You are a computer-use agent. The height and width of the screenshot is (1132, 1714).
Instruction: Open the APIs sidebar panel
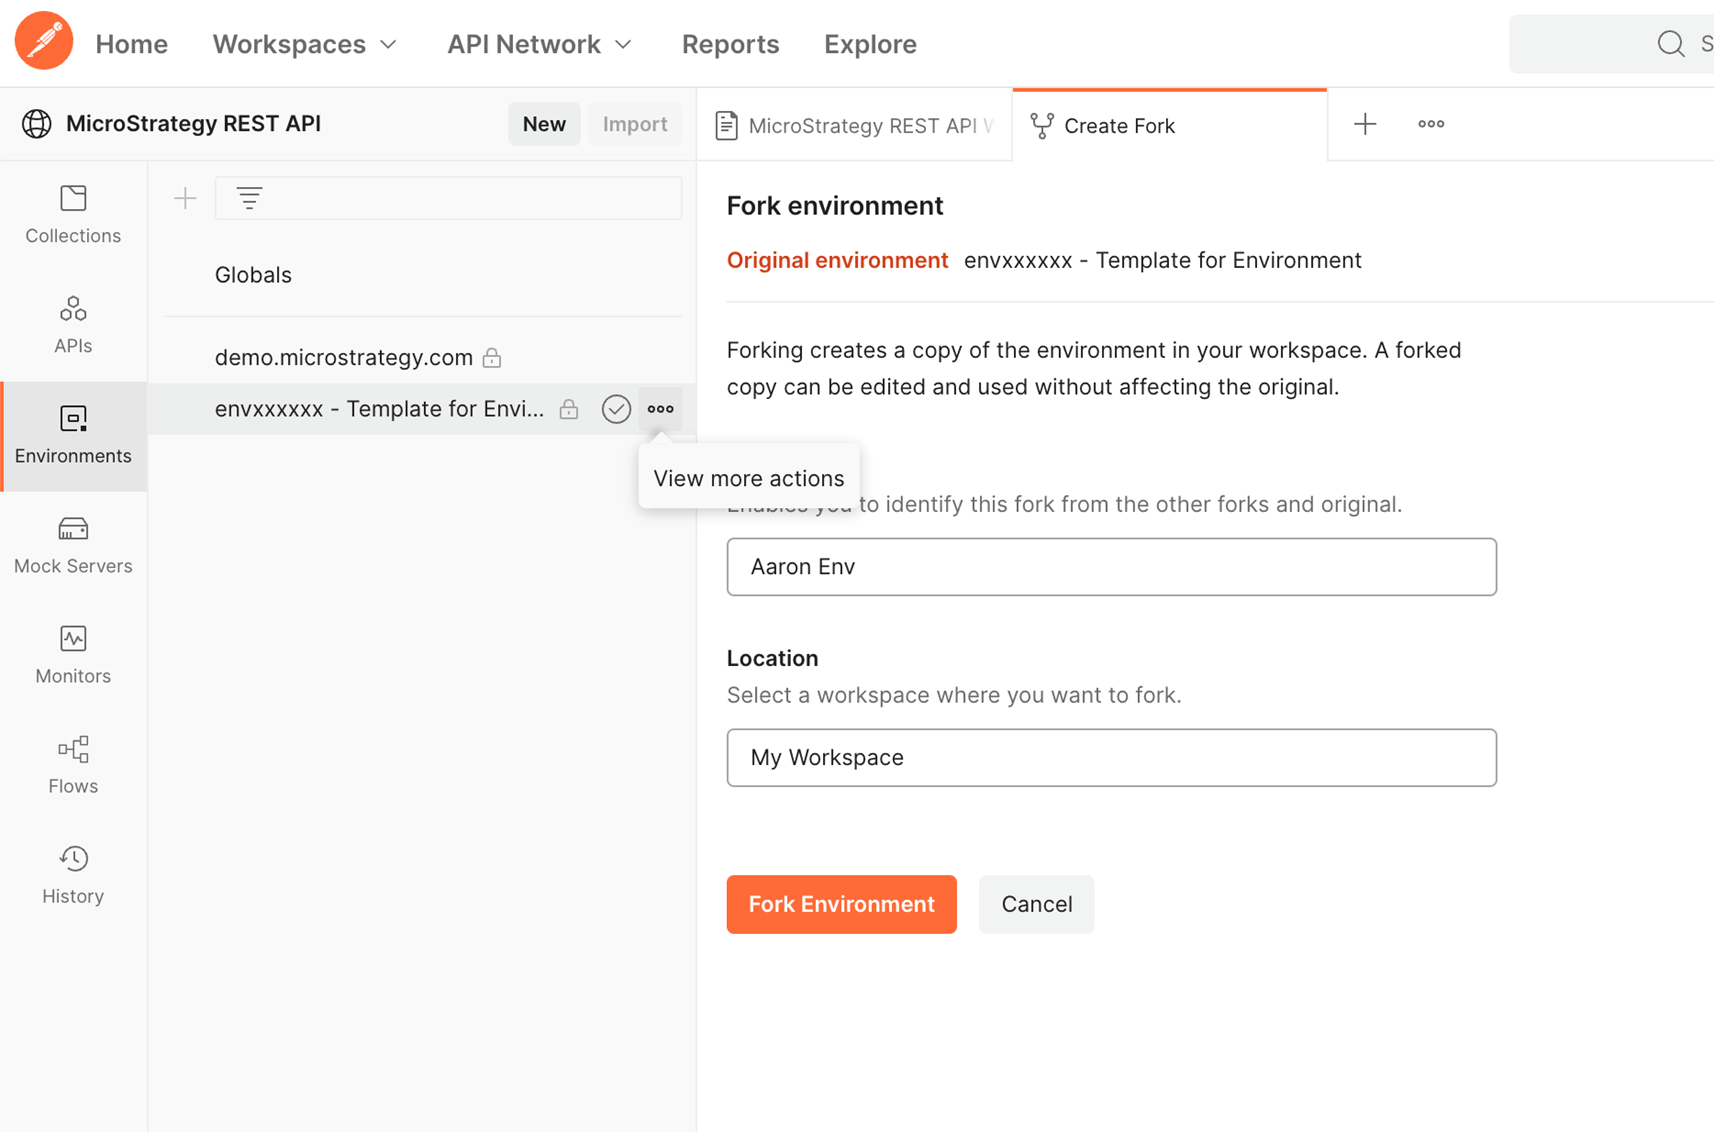pyautogui.click(x=73, y=324)
